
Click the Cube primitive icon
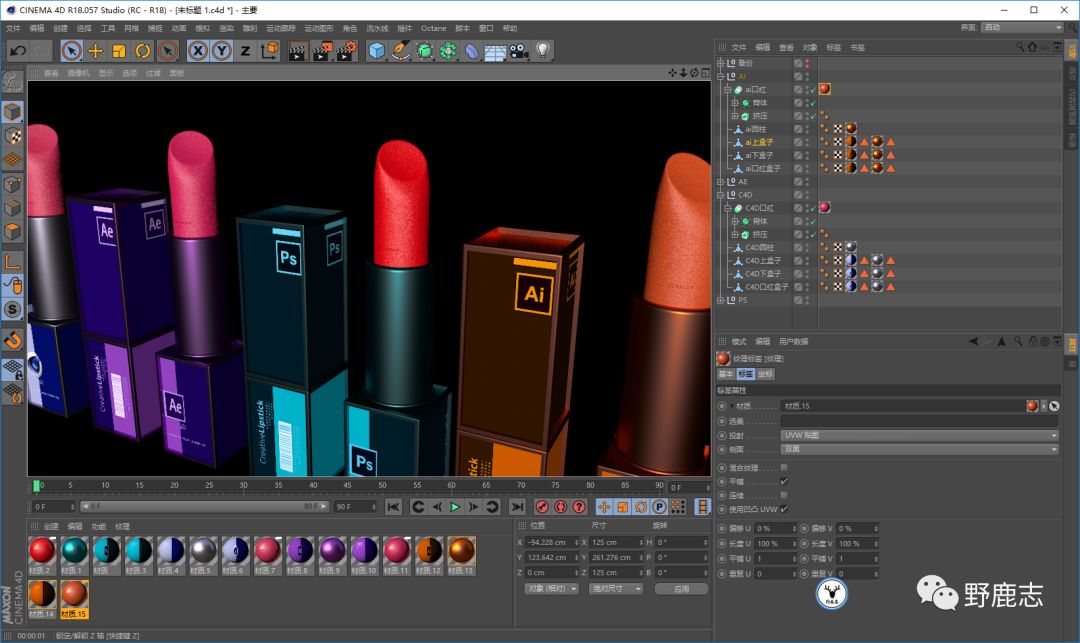[x=376, y=50]
